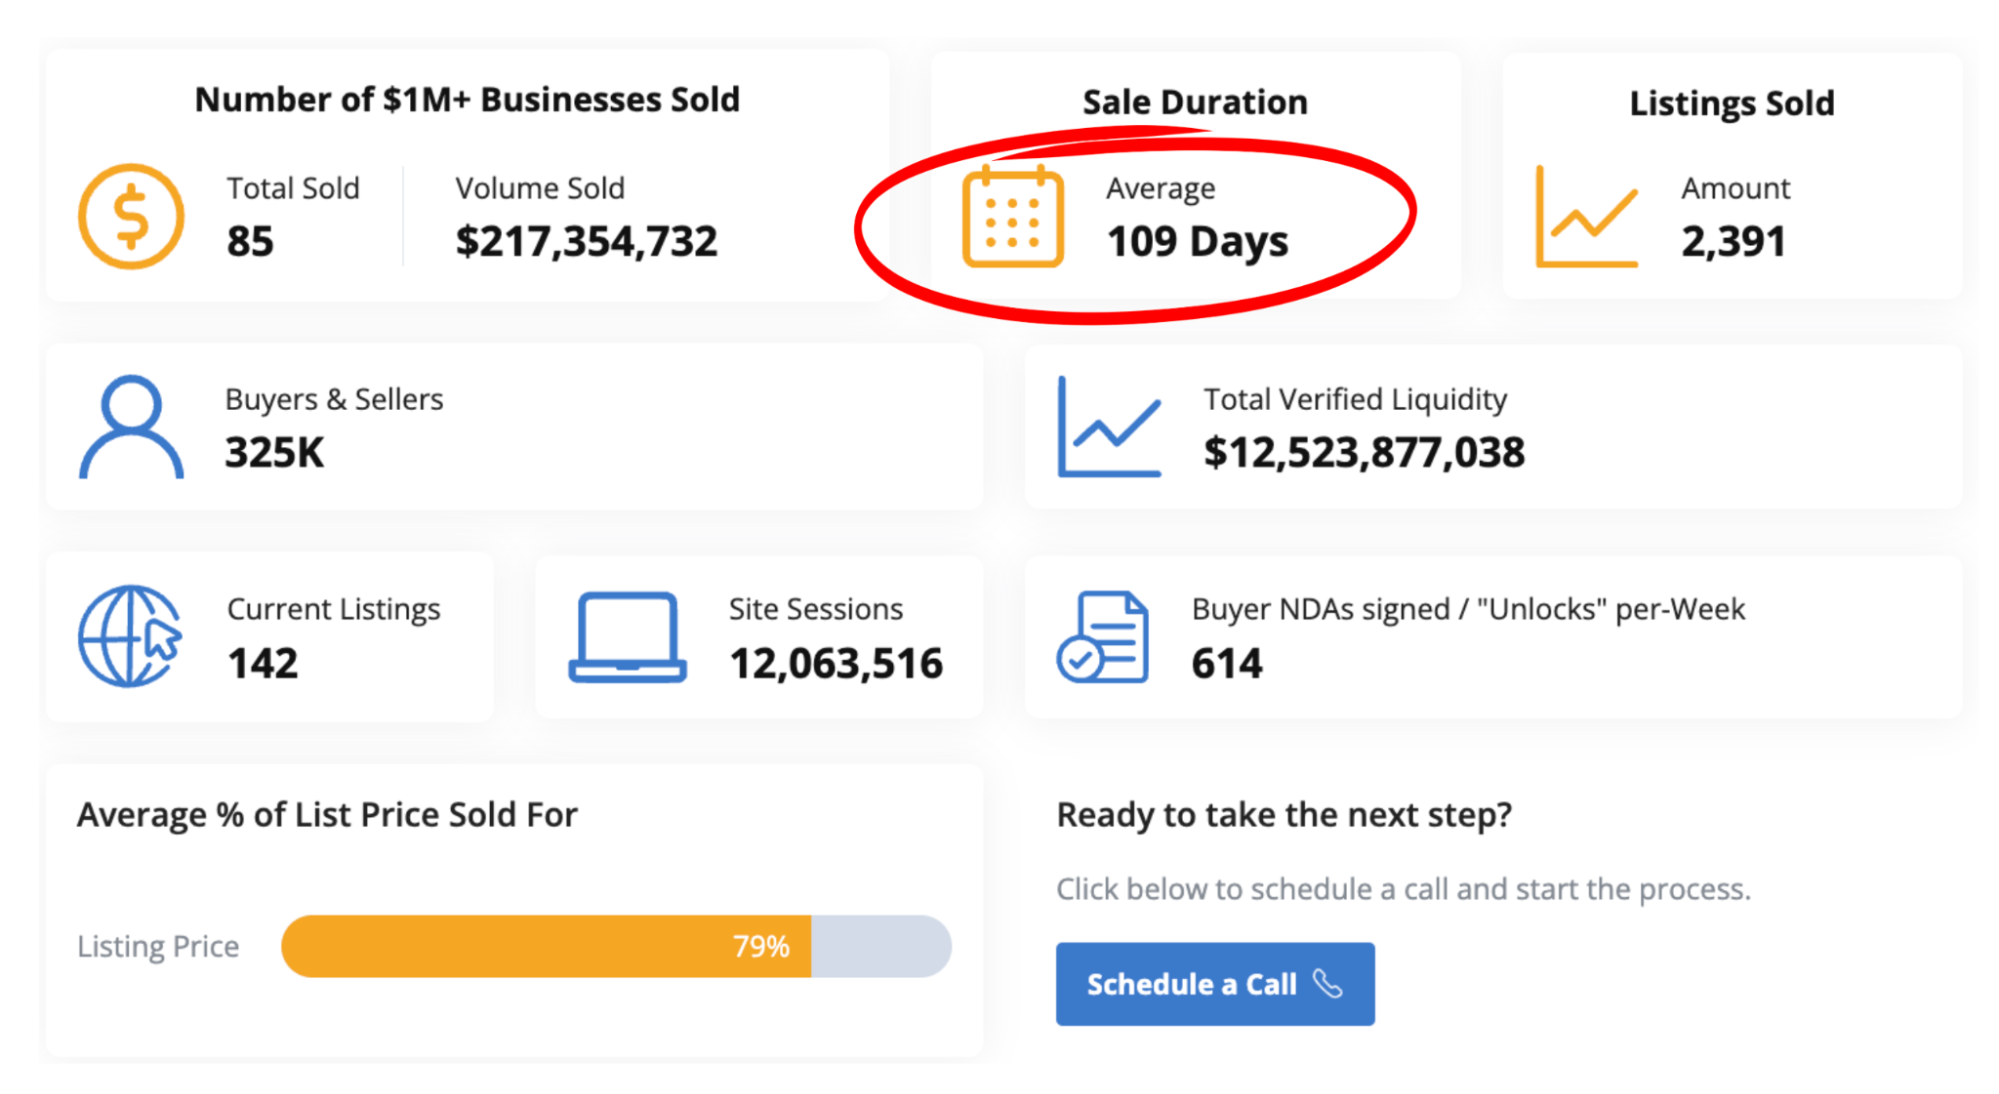Click the Schedule a Call button
The image size is (1999, 1094).
1215,984
